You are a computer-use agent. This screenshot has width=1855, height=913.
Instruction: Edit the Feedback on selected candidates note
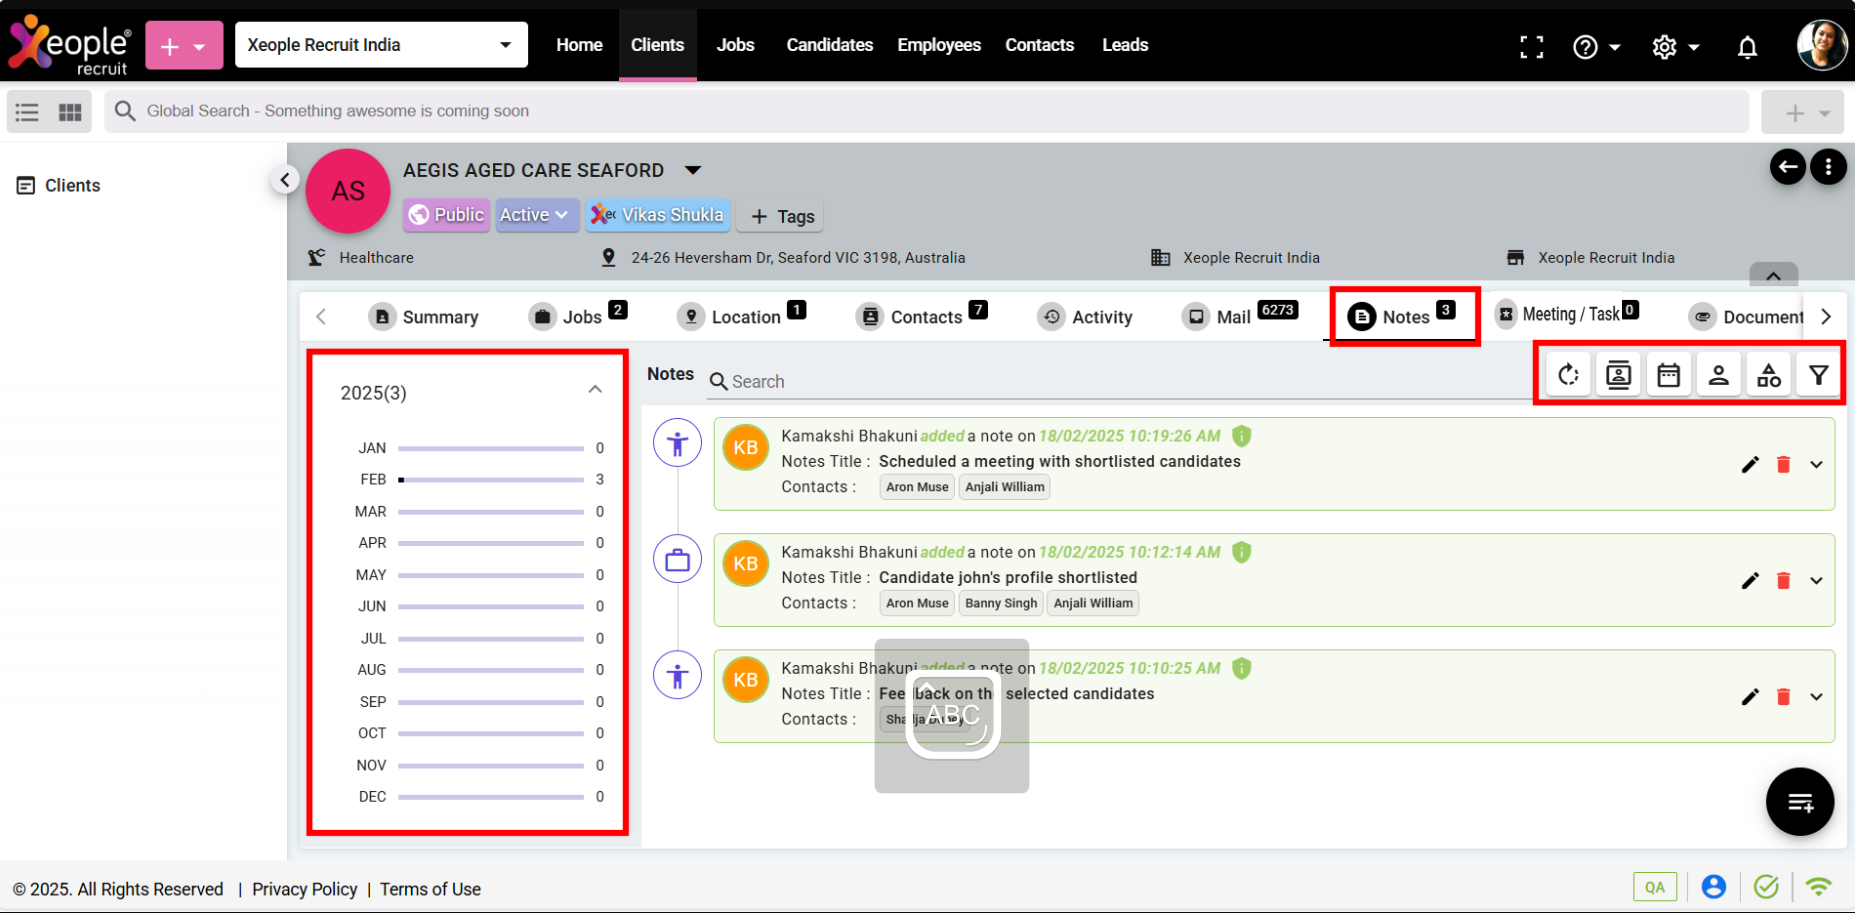tap(1749, 696)
